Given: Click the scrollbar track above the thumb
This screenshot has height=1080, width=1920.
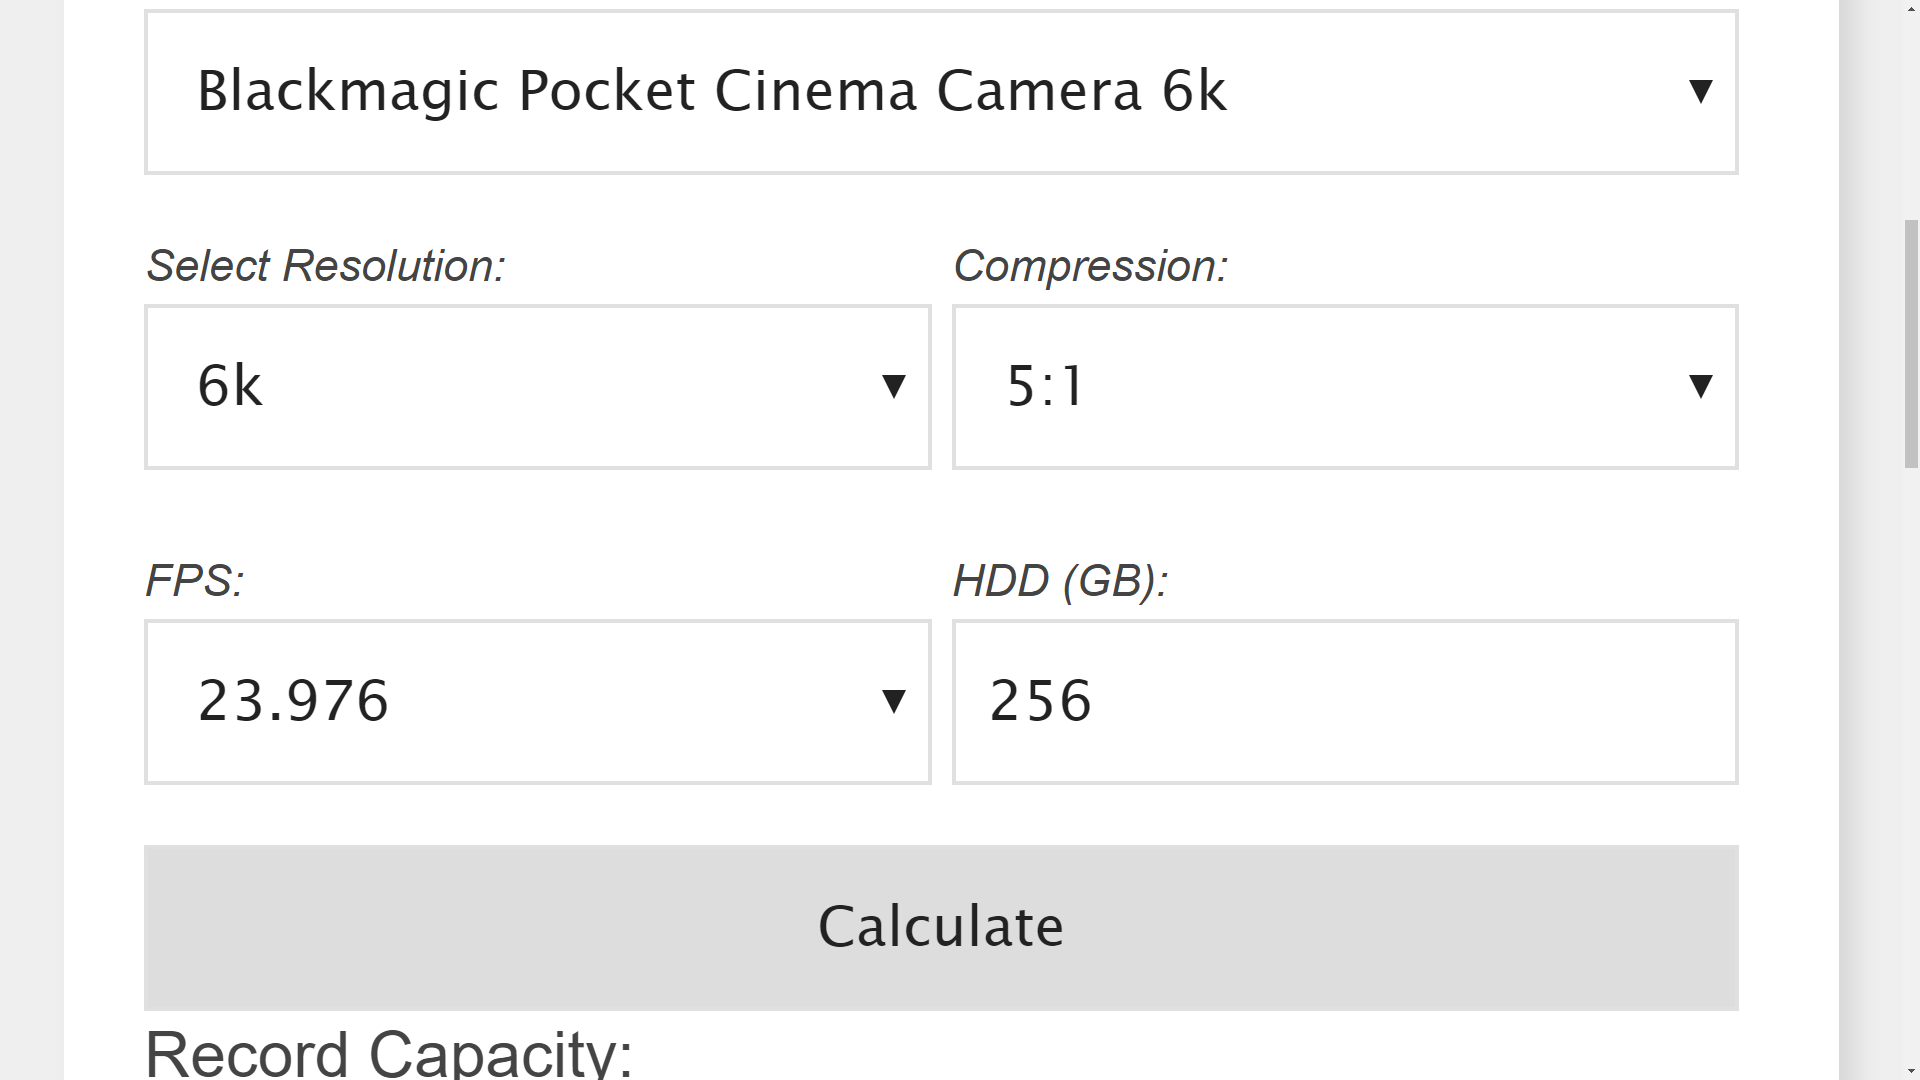Looking at the screenshot, I should (x=1911, y=110).
